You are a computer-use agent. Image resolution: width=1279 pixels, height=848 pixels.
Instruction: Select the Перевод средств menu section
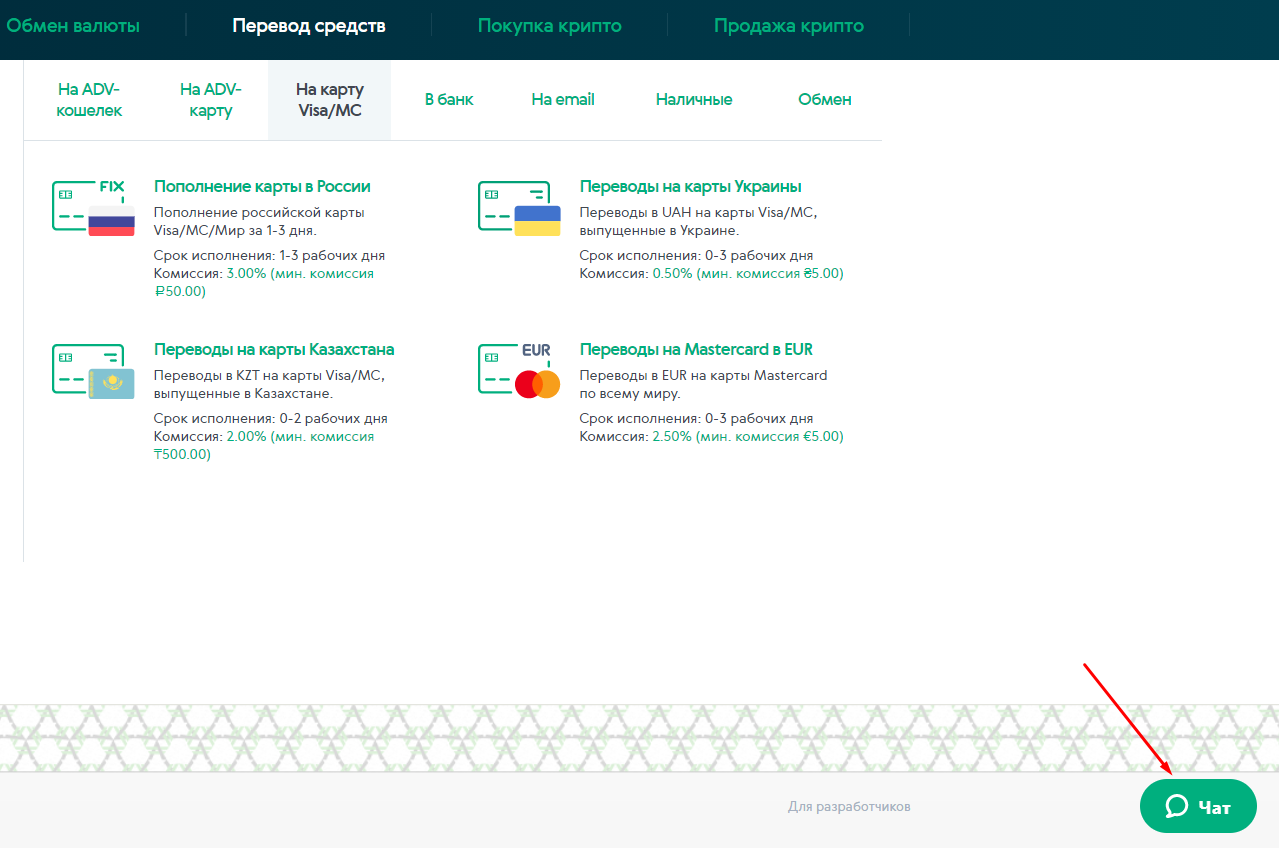309,26
